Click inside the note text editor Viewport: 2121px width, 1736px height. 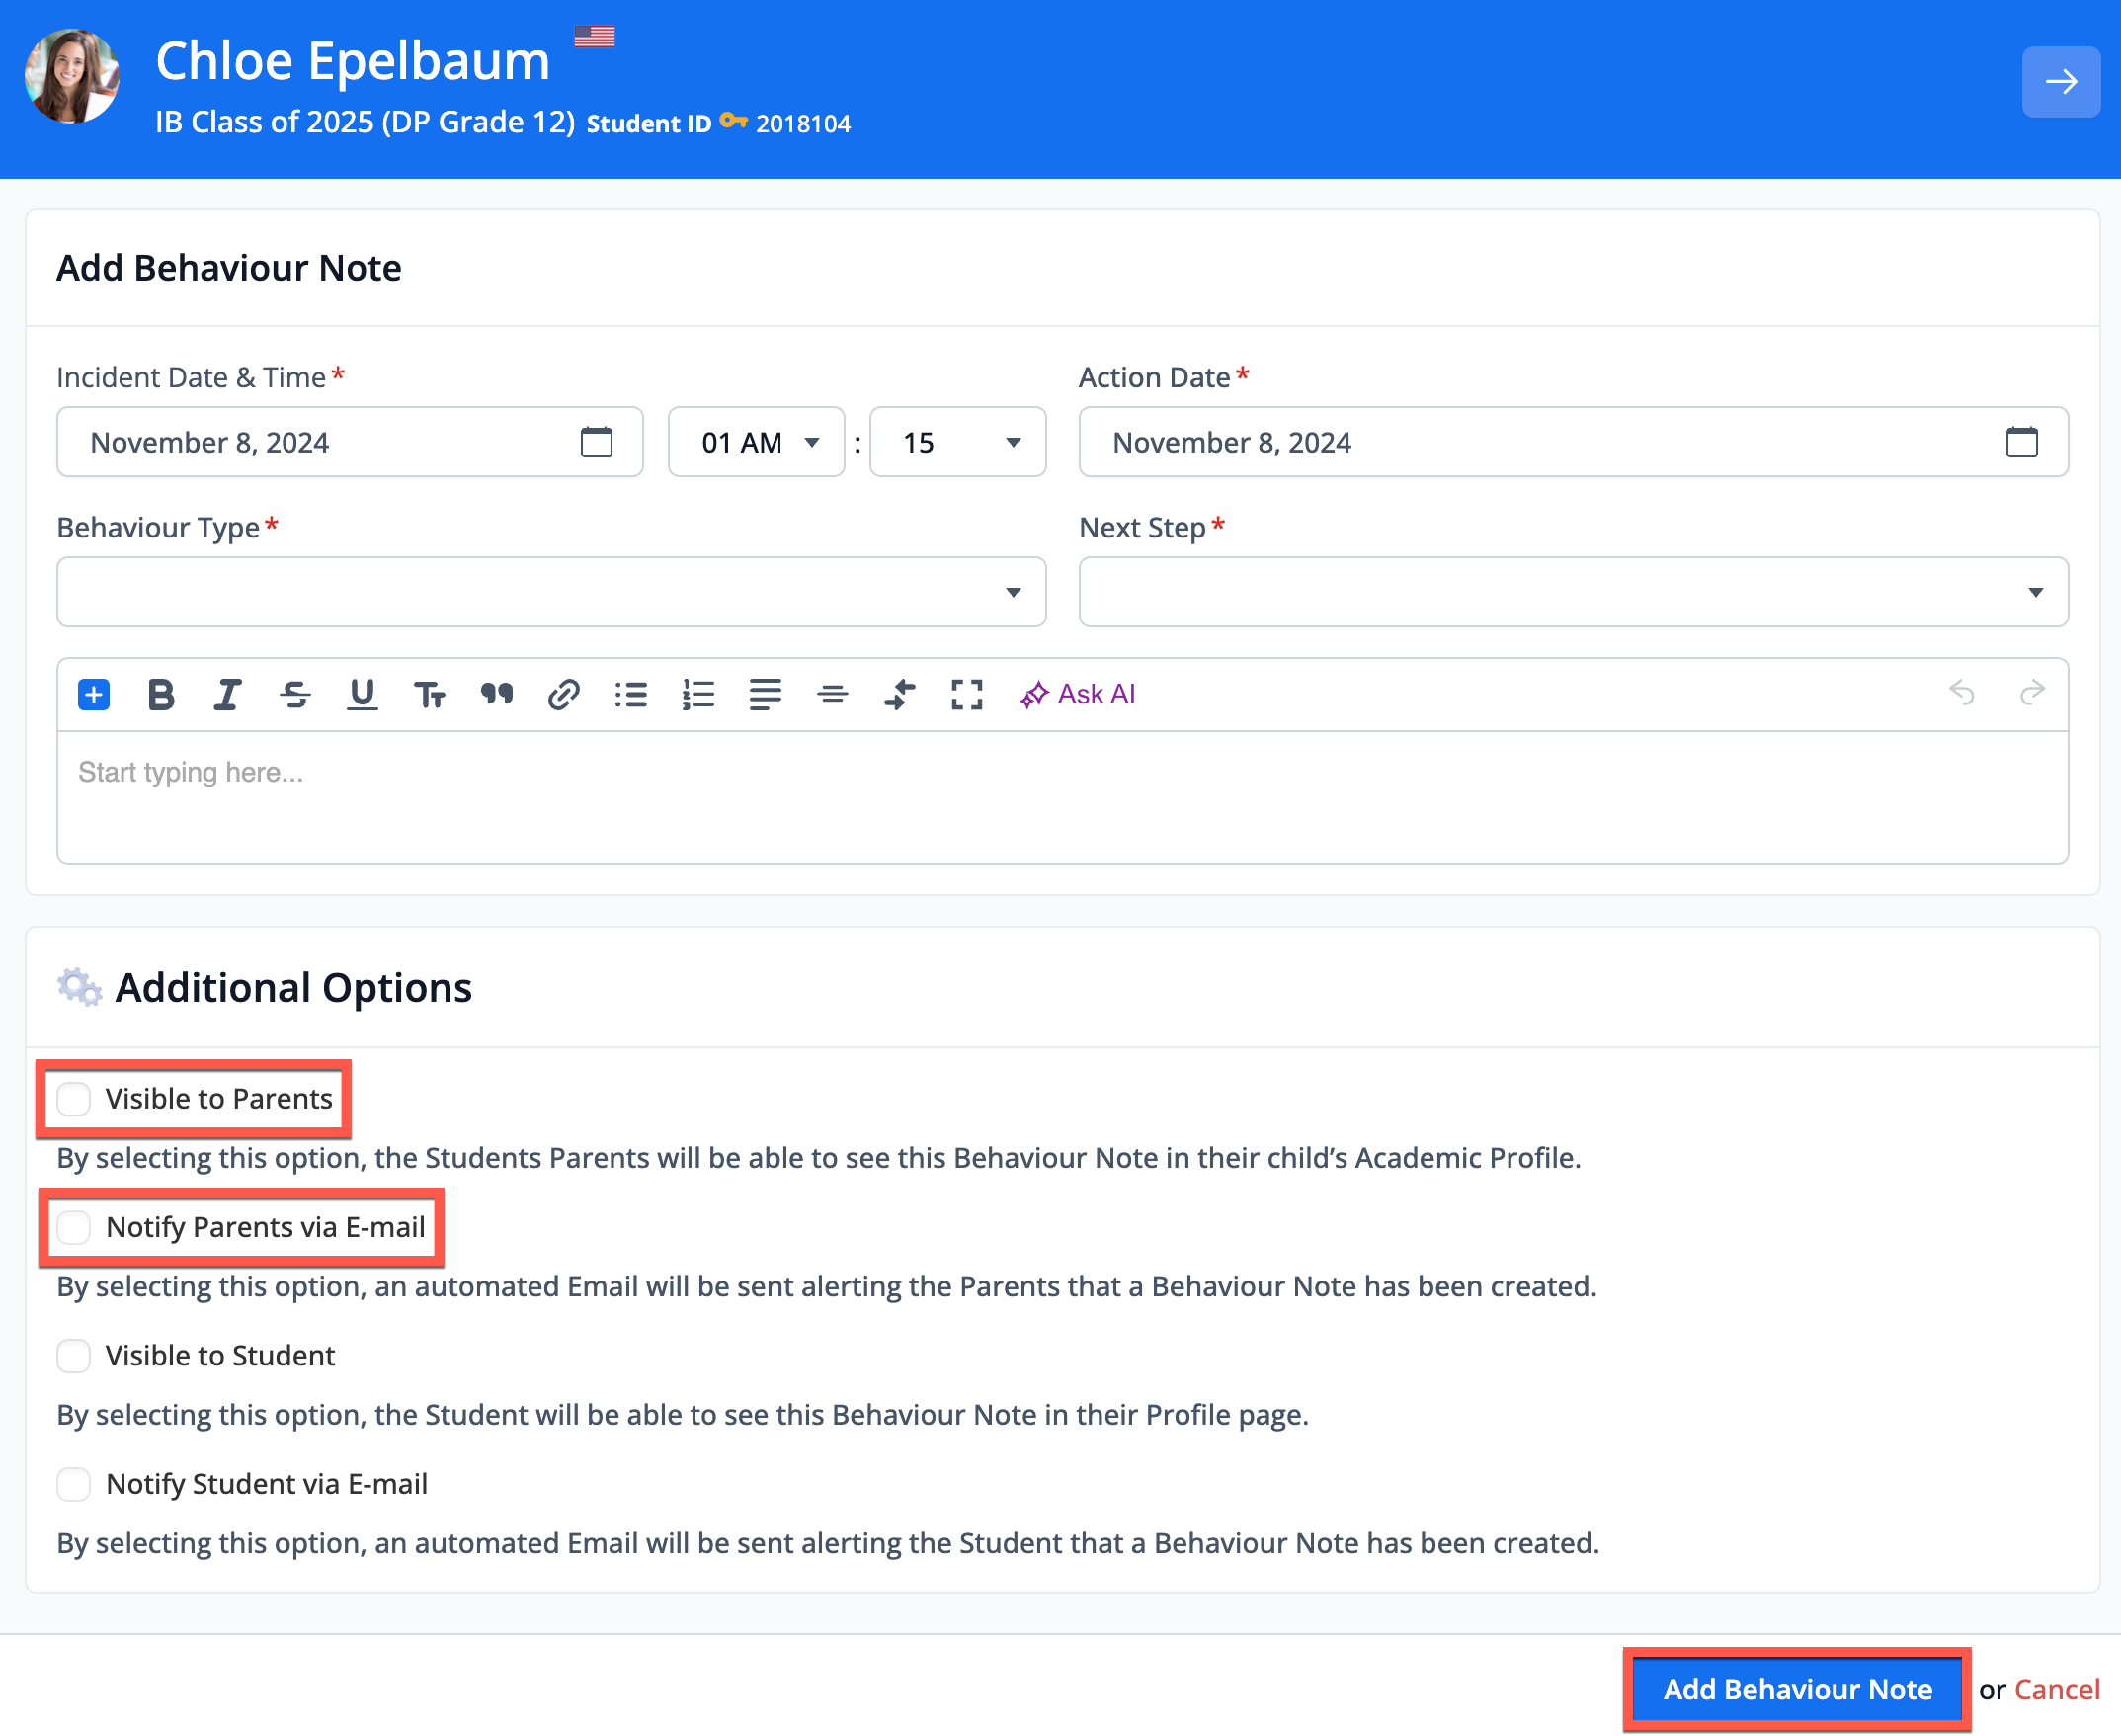point(600,790)
